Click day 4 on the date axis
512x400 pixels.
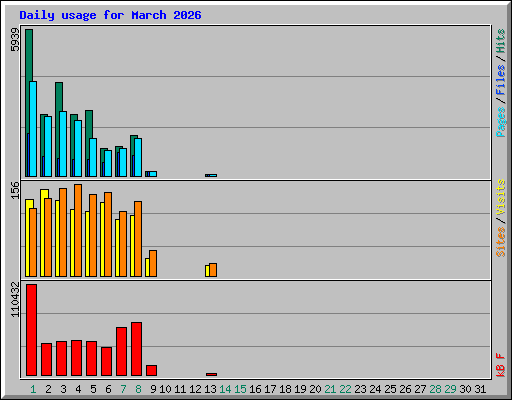coord(78,389)
